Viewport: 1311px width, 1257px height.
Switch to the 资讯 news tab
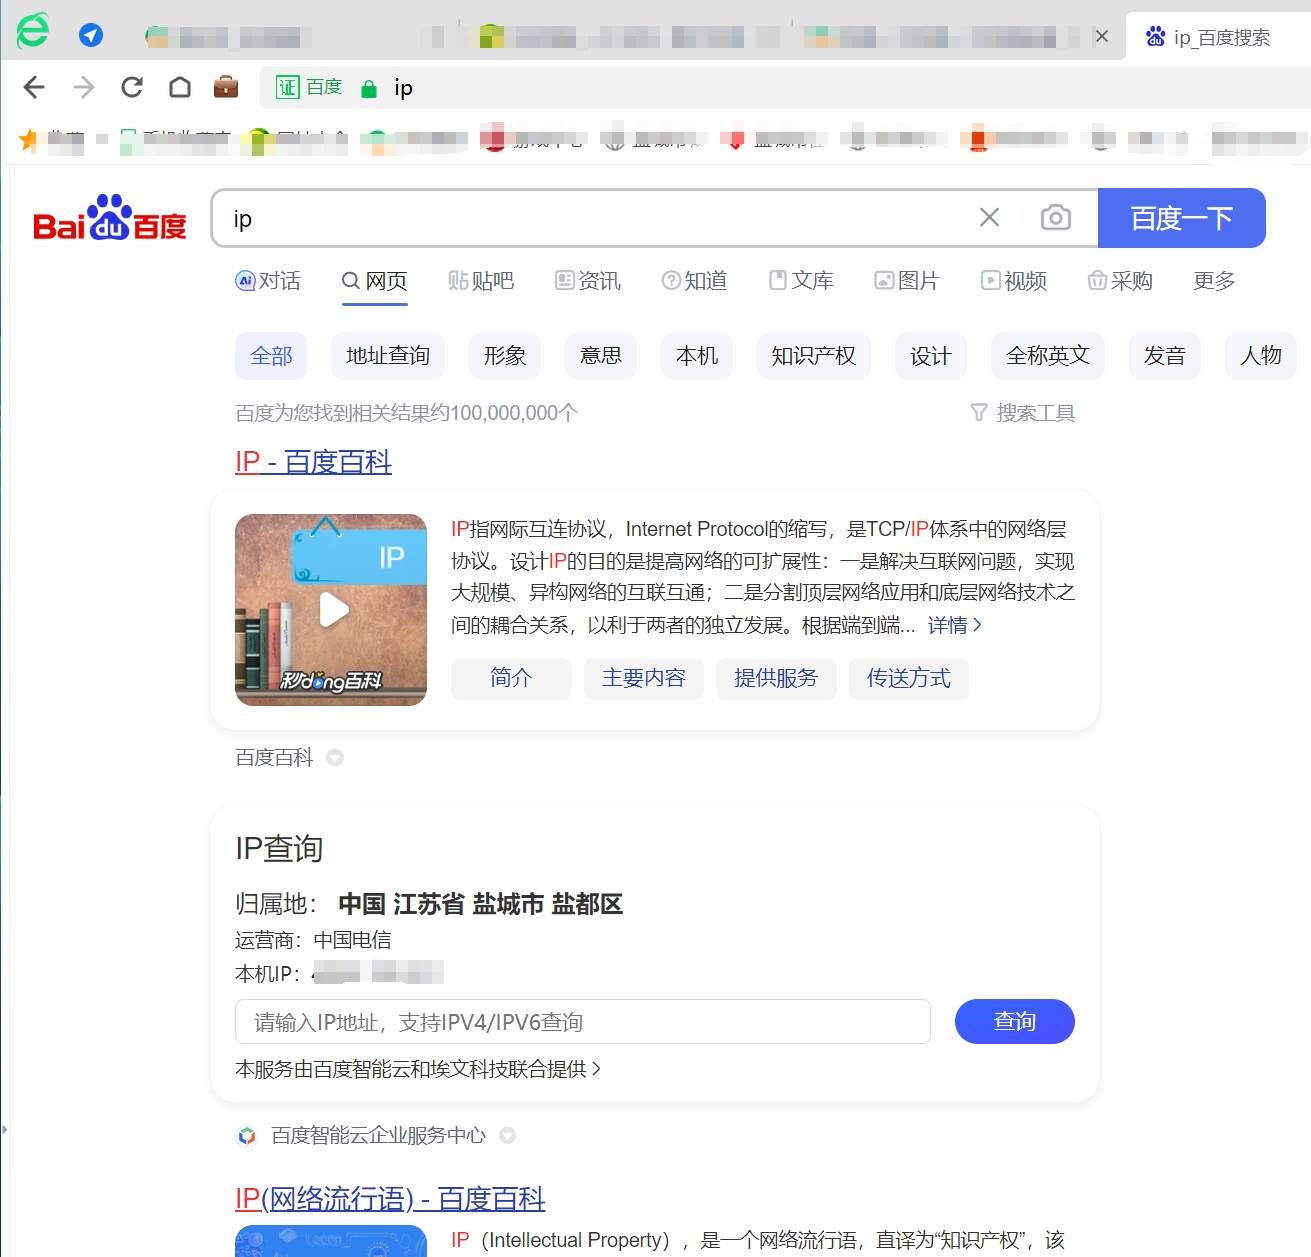pyautogui.click(x=588, y=281)
